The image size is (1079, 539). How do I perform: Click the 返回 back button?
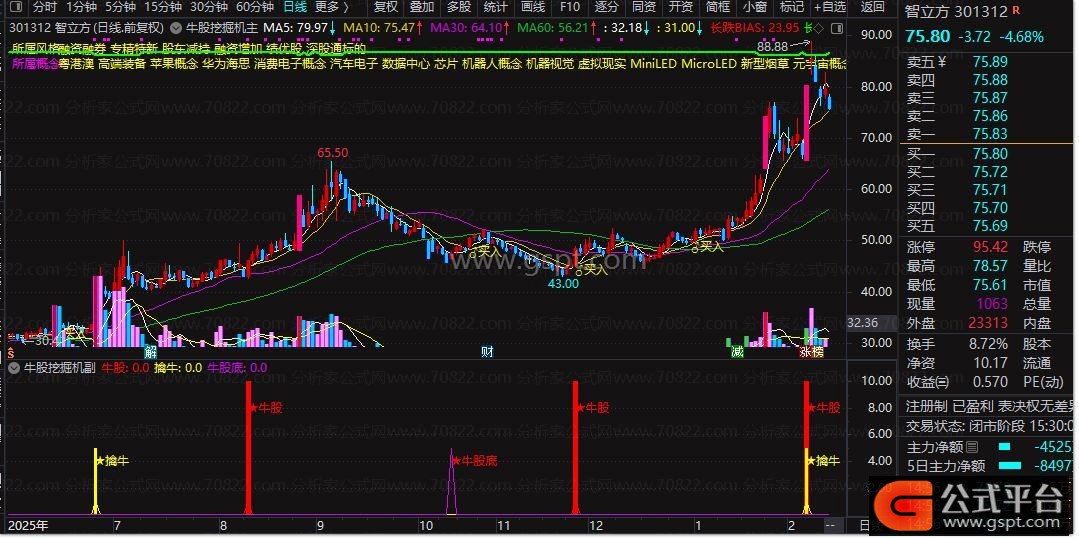pyautogui.click(x=873, y=7)
